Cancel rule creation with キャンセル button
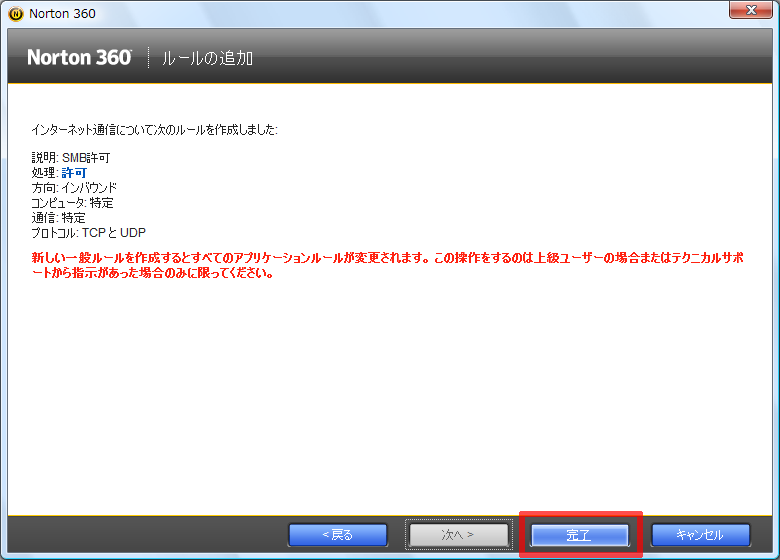780x560 pixels. pos(700,535)
